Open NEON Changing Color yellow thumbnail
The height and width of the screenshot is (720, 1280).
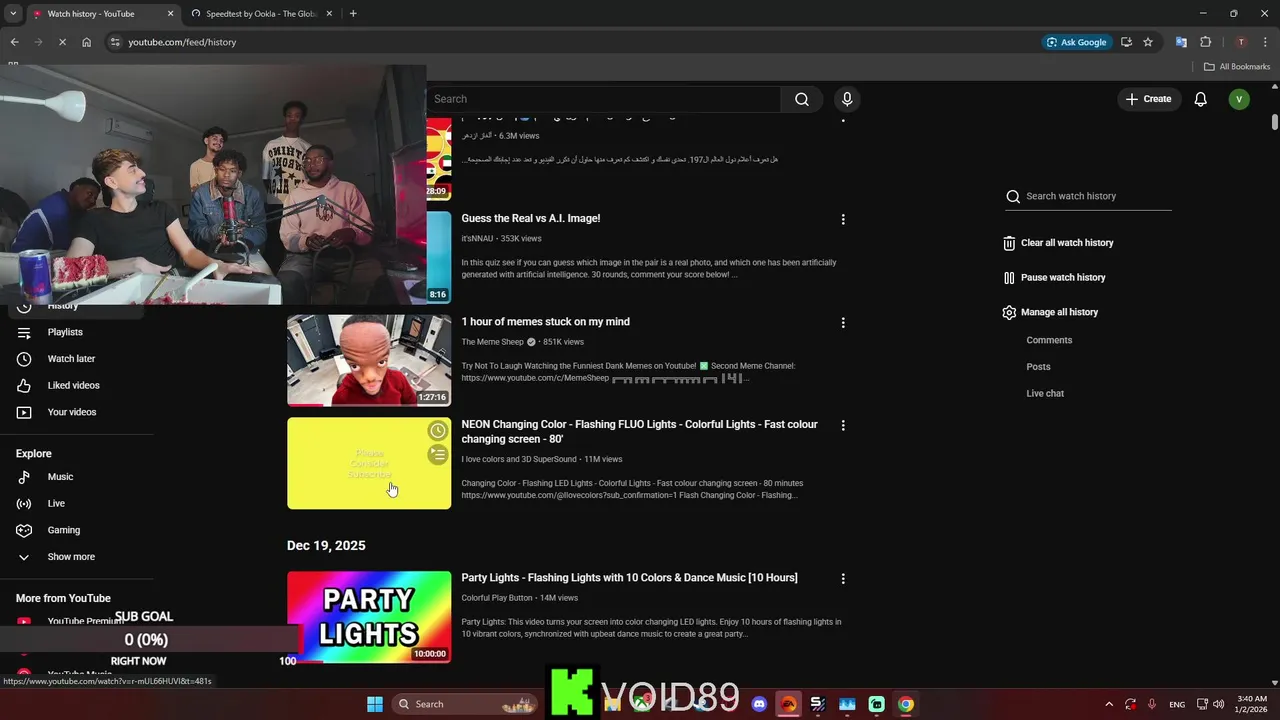pyautogui.click(x=369, y=463)
